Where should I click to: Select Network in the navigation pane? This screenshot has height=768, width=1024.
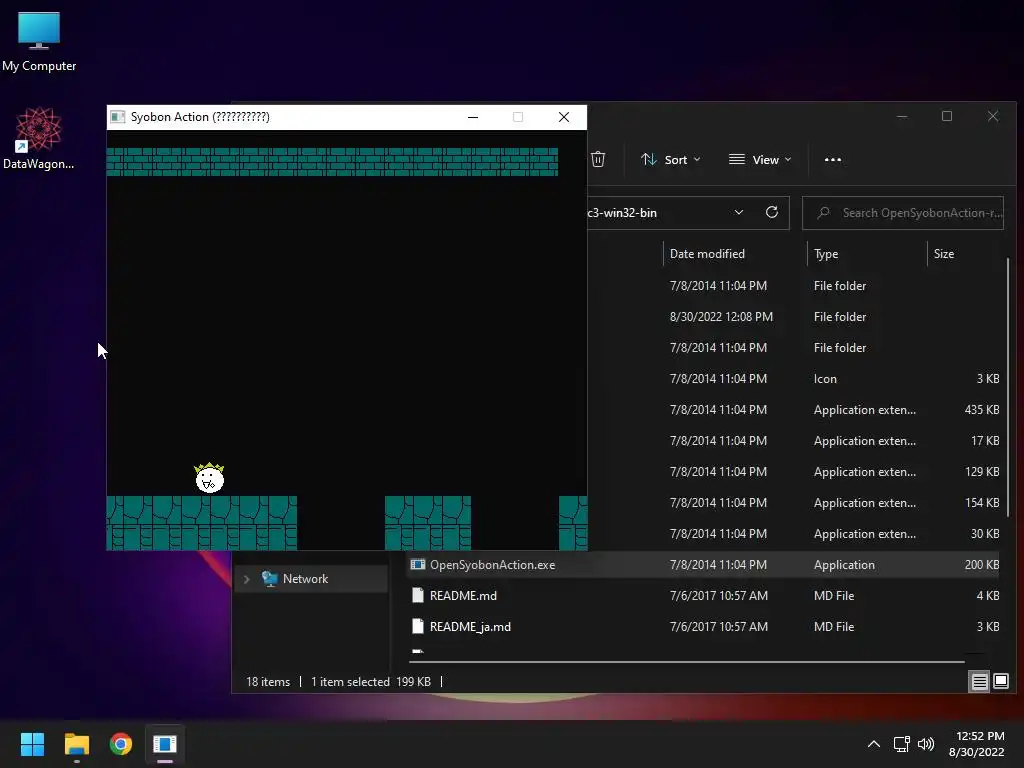[x=311, y=579]
